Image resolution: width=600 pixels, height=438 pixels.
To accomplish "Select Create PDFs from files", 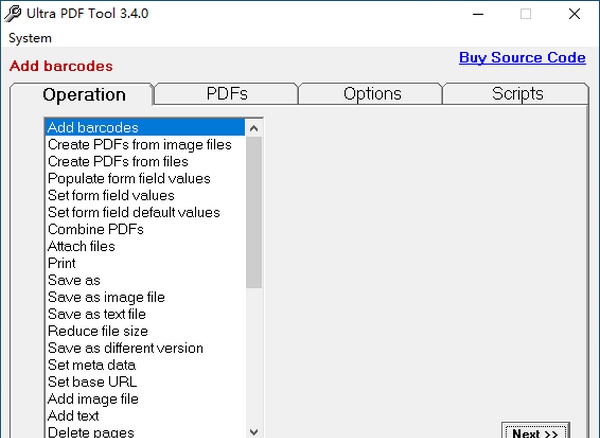I will click(145, 161).
